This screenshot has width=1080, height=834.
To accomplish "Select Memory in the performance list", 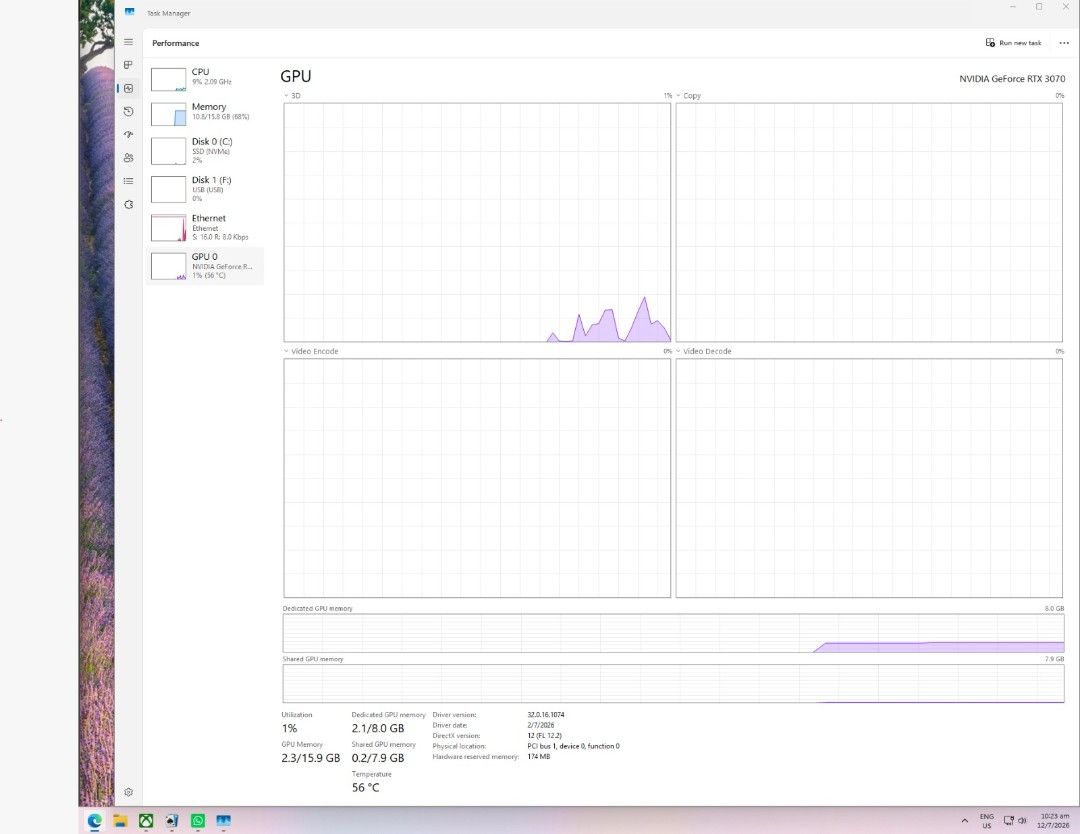I will (205, 112).
